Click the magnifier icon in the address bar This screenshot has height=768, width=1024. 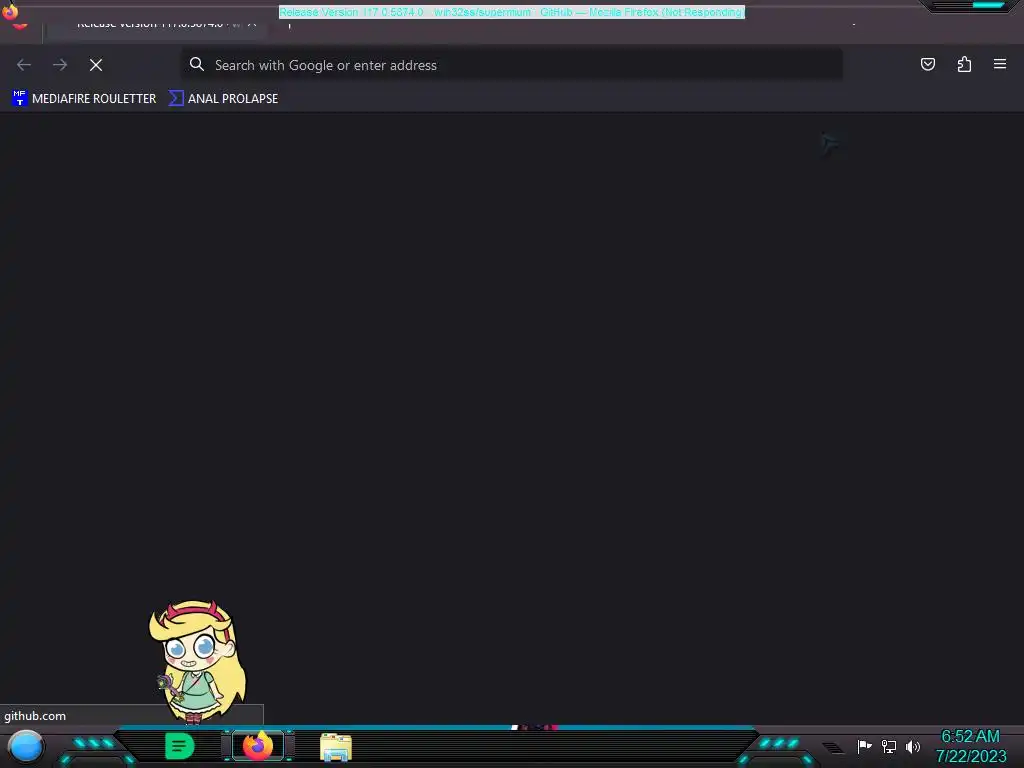click(197, 64)
